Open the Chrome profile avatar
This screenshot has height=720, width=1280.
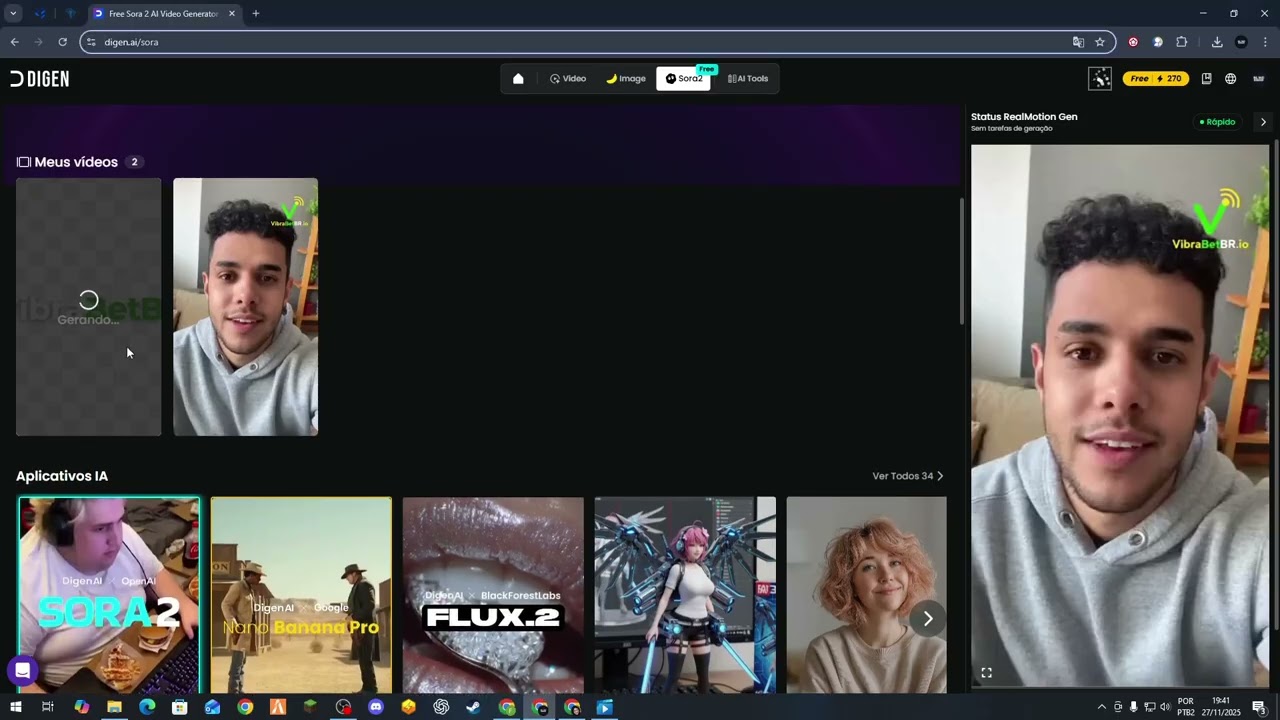(x=1241, y=42)
